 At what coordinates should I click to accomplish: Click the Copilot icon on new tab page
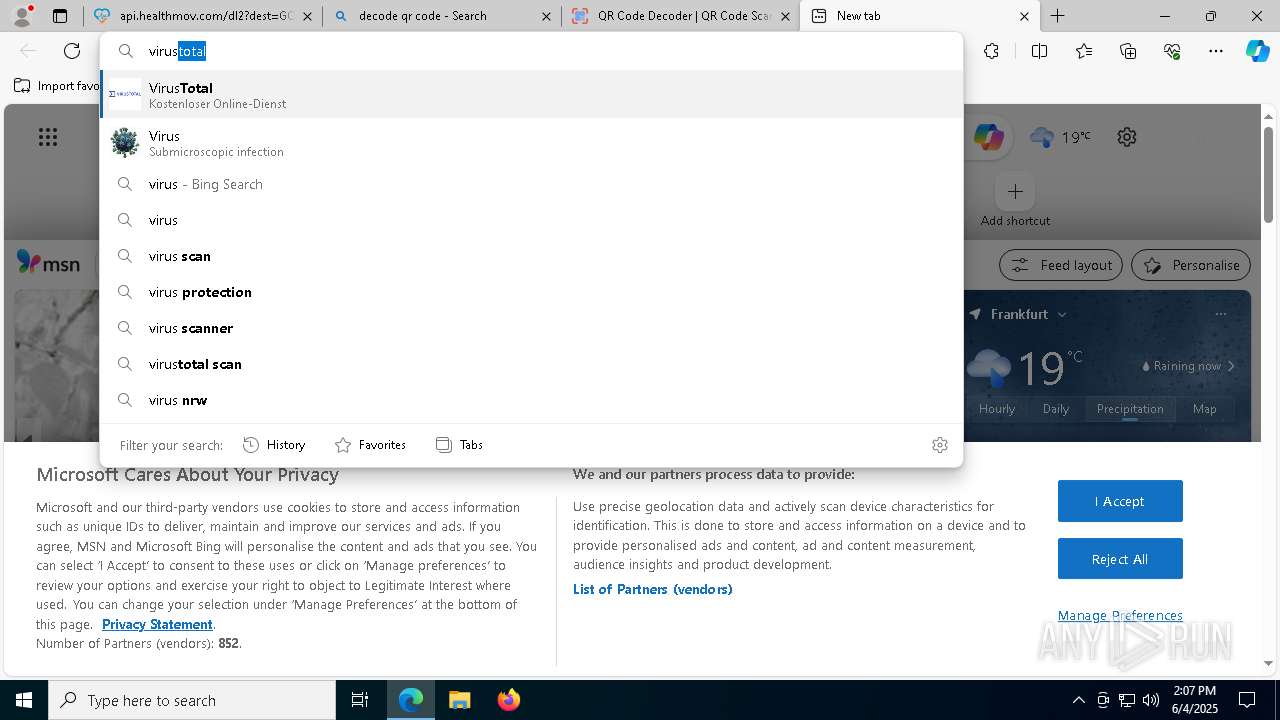[988, 137]
